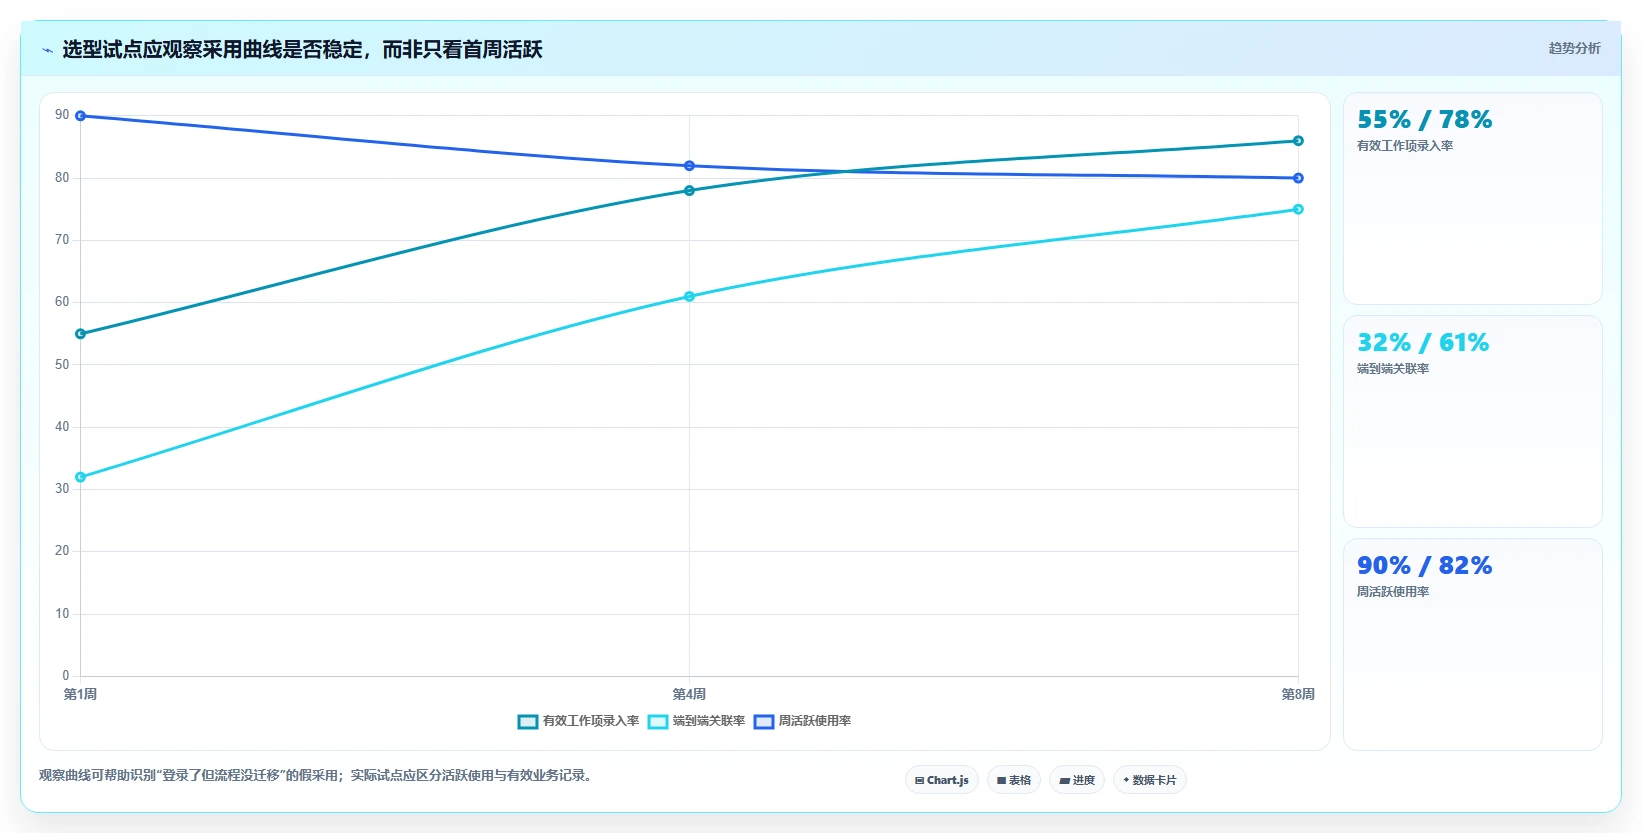Screen dimensions: 1642x833
Task: Click the footnote text starting 观察曲线可帮助识别
Action: (317, 775)
